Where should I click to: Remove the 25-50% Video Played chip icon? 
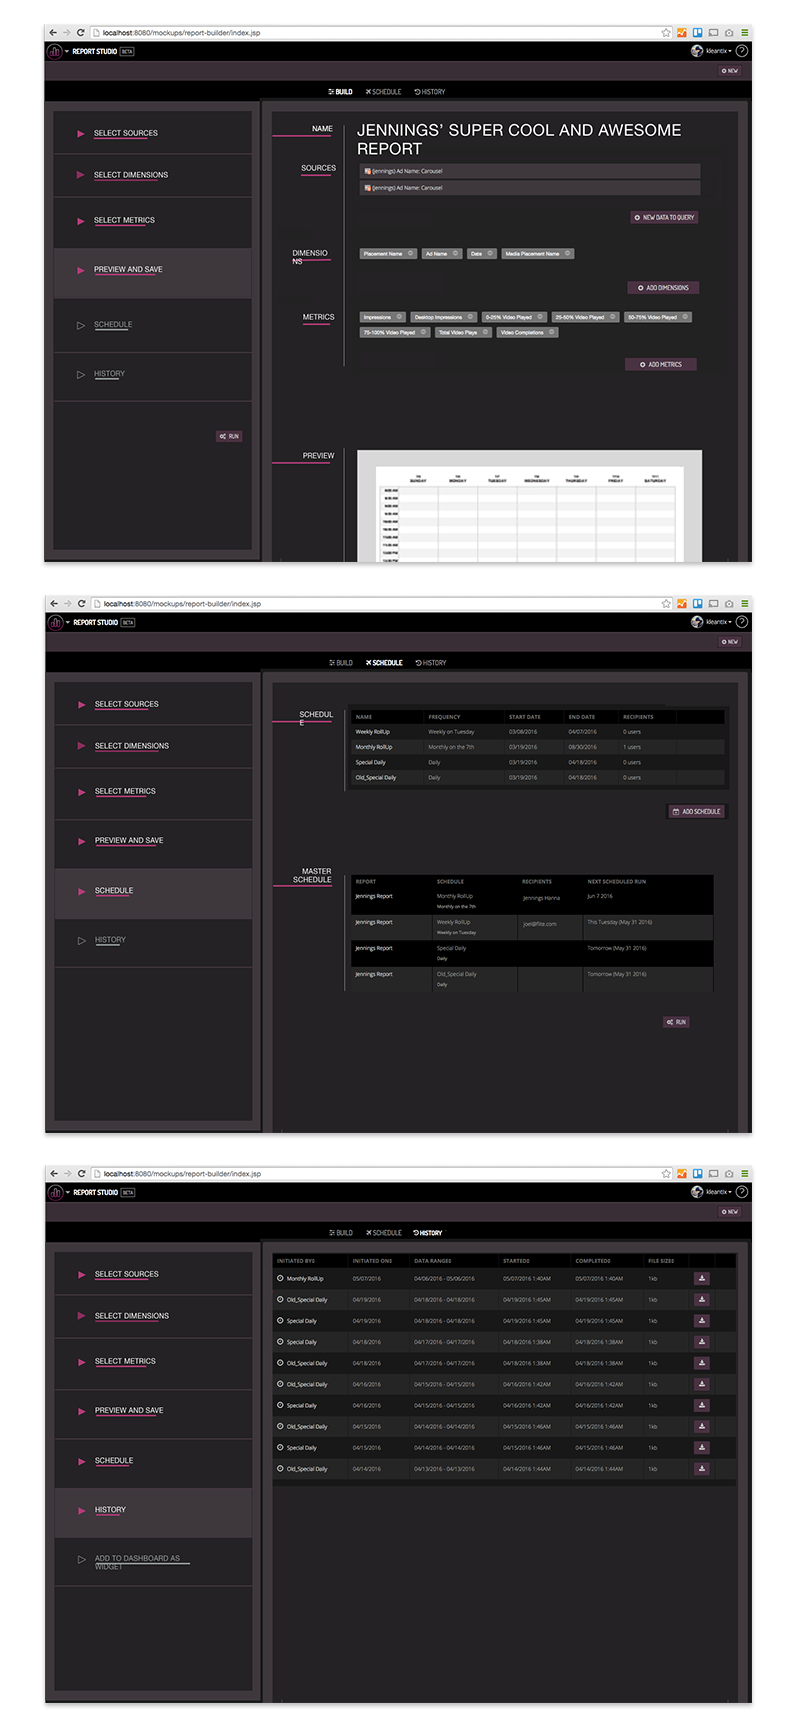(612, 317)
